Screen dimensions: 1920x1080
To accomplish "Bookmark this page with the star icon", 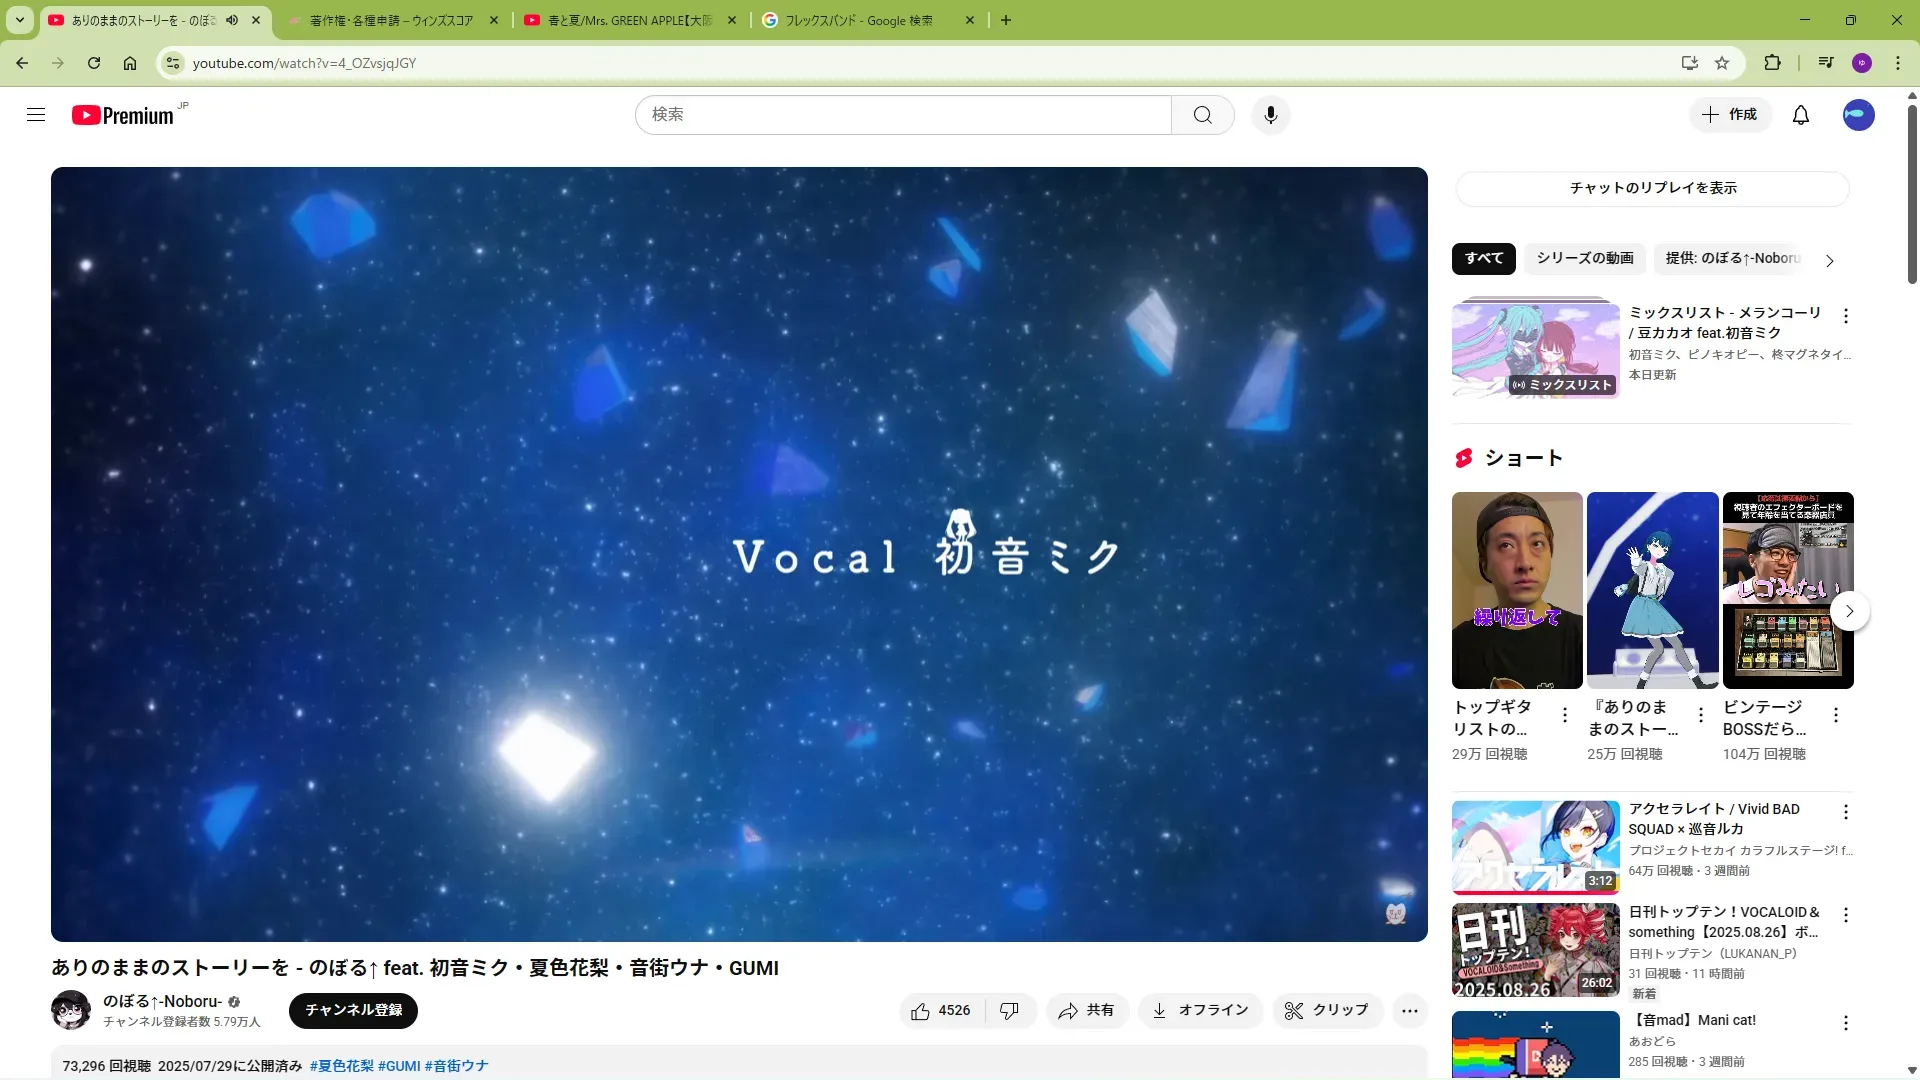I will 1722,63.
